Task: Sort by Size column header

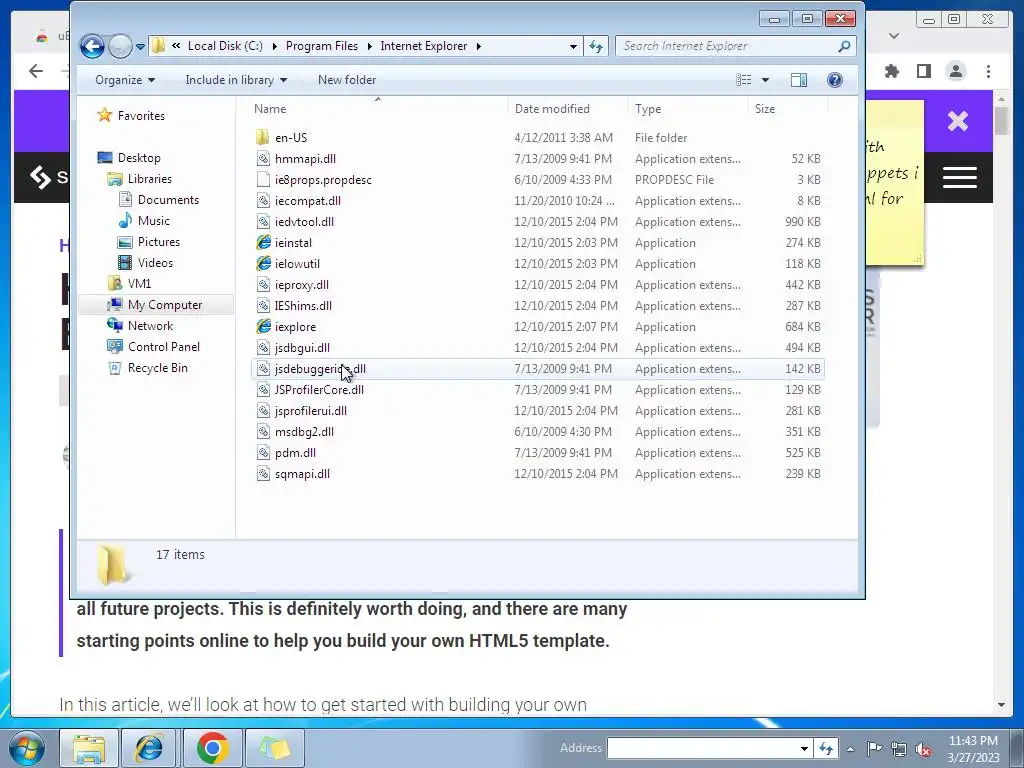Action: 788,108
